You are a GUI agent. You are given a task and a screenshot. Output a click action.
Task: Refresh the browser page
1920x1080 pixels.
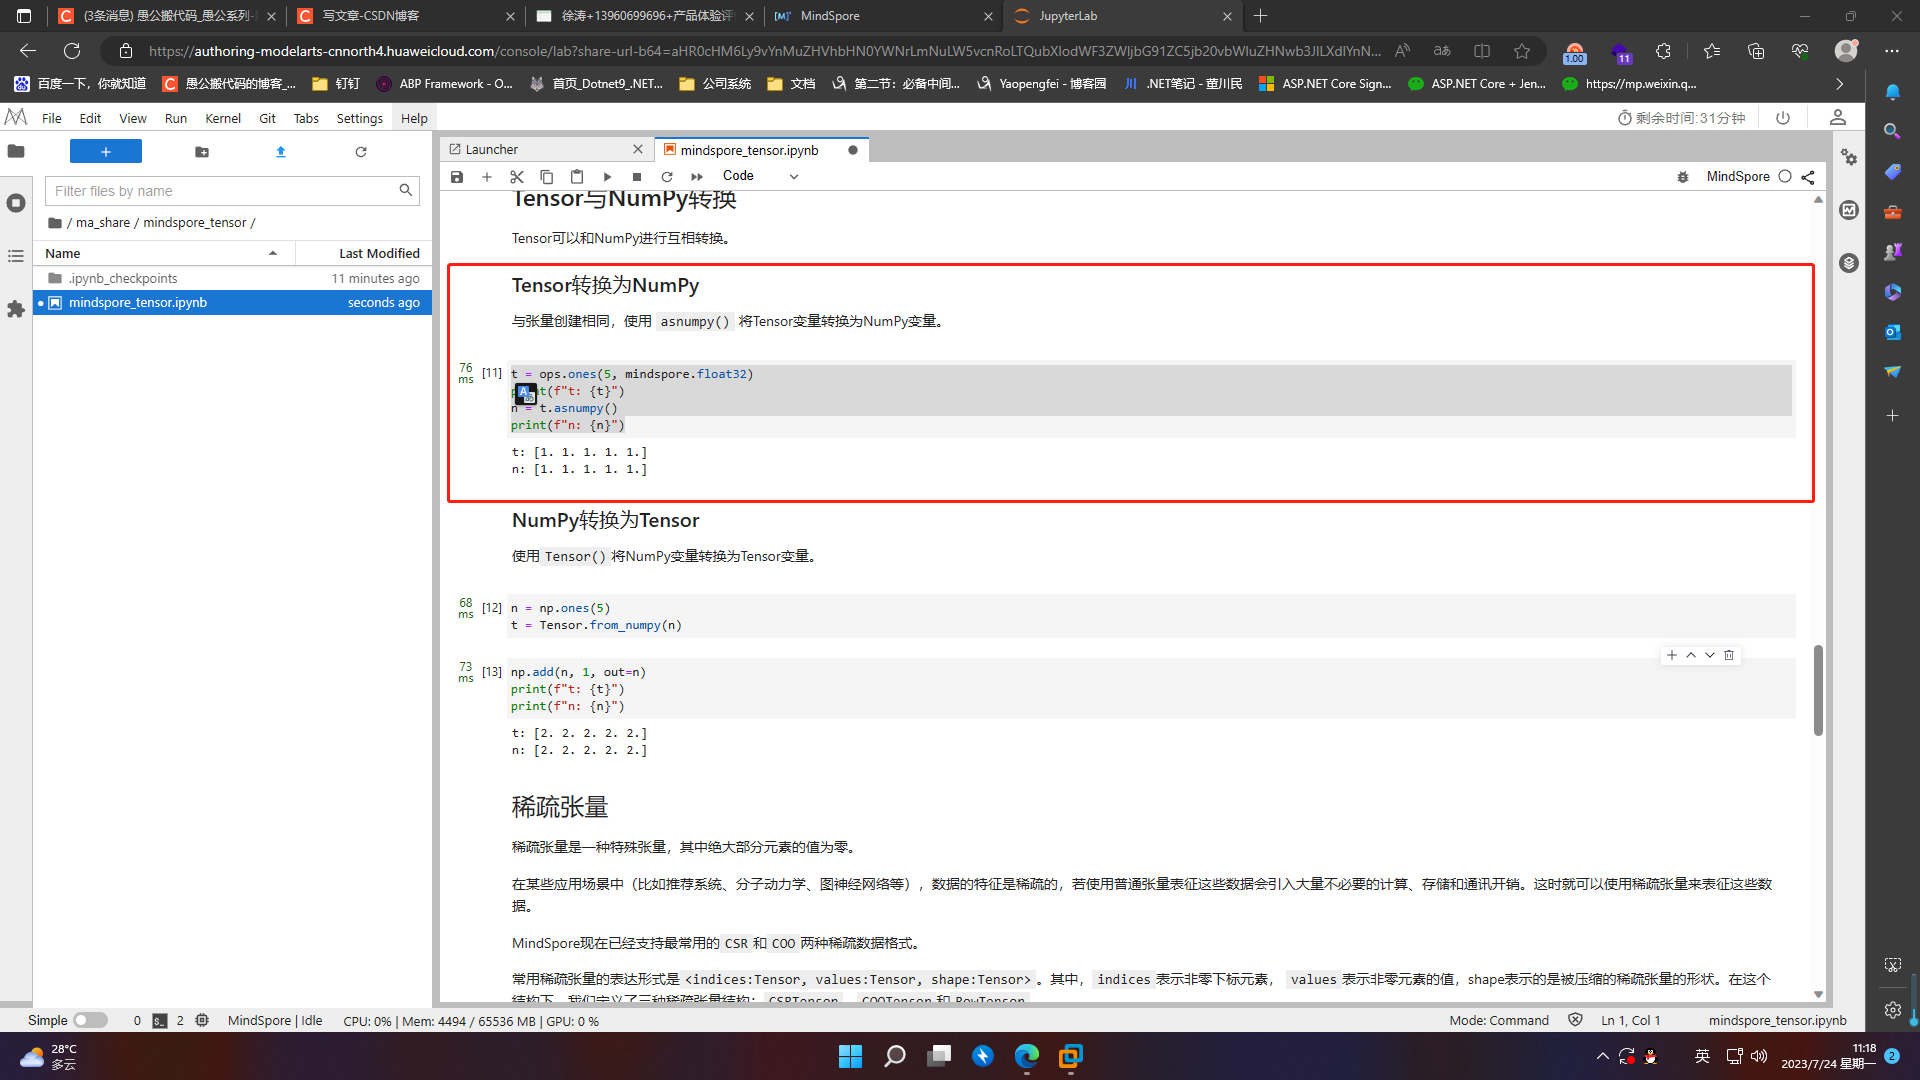tap(72, 51)
